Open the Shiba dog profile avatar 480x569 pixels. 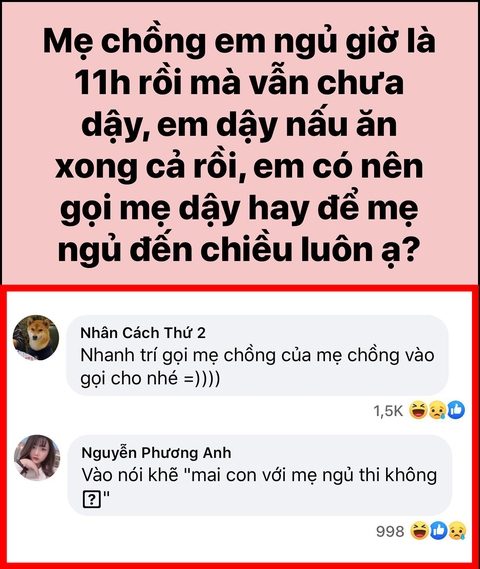coord(36,337)
